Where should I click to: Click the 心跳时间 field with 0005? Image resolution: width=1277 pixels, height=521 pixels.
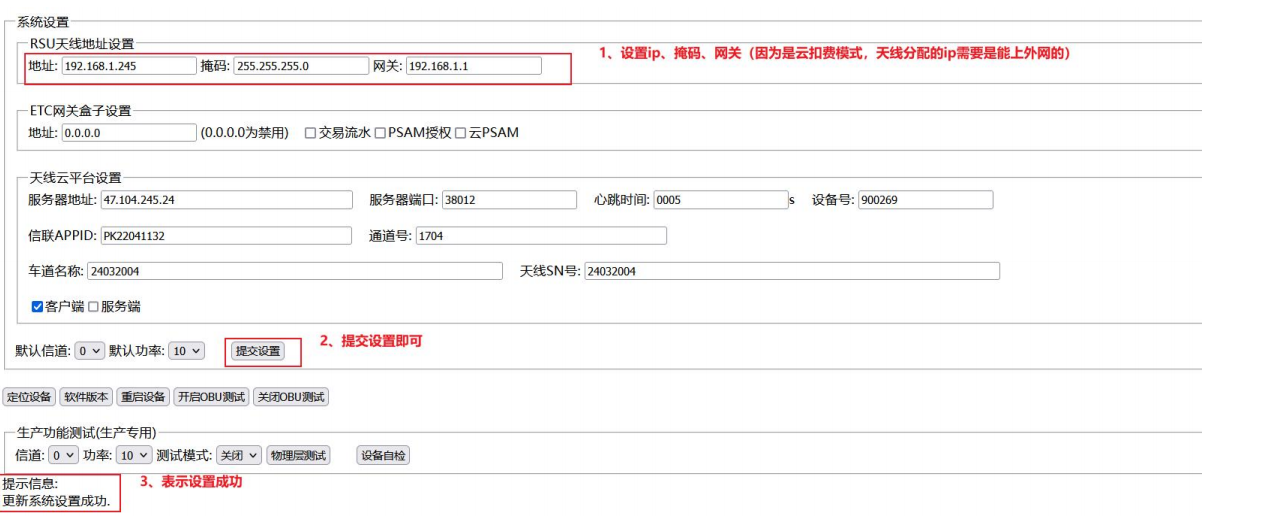(721, 200)
